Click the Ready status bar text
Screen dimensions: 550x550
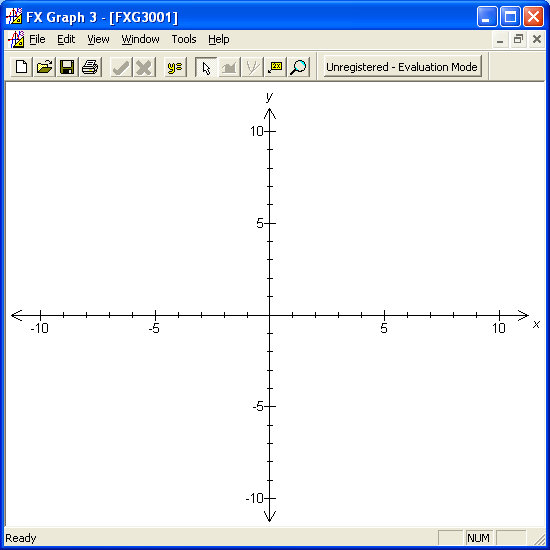(21, 538)
